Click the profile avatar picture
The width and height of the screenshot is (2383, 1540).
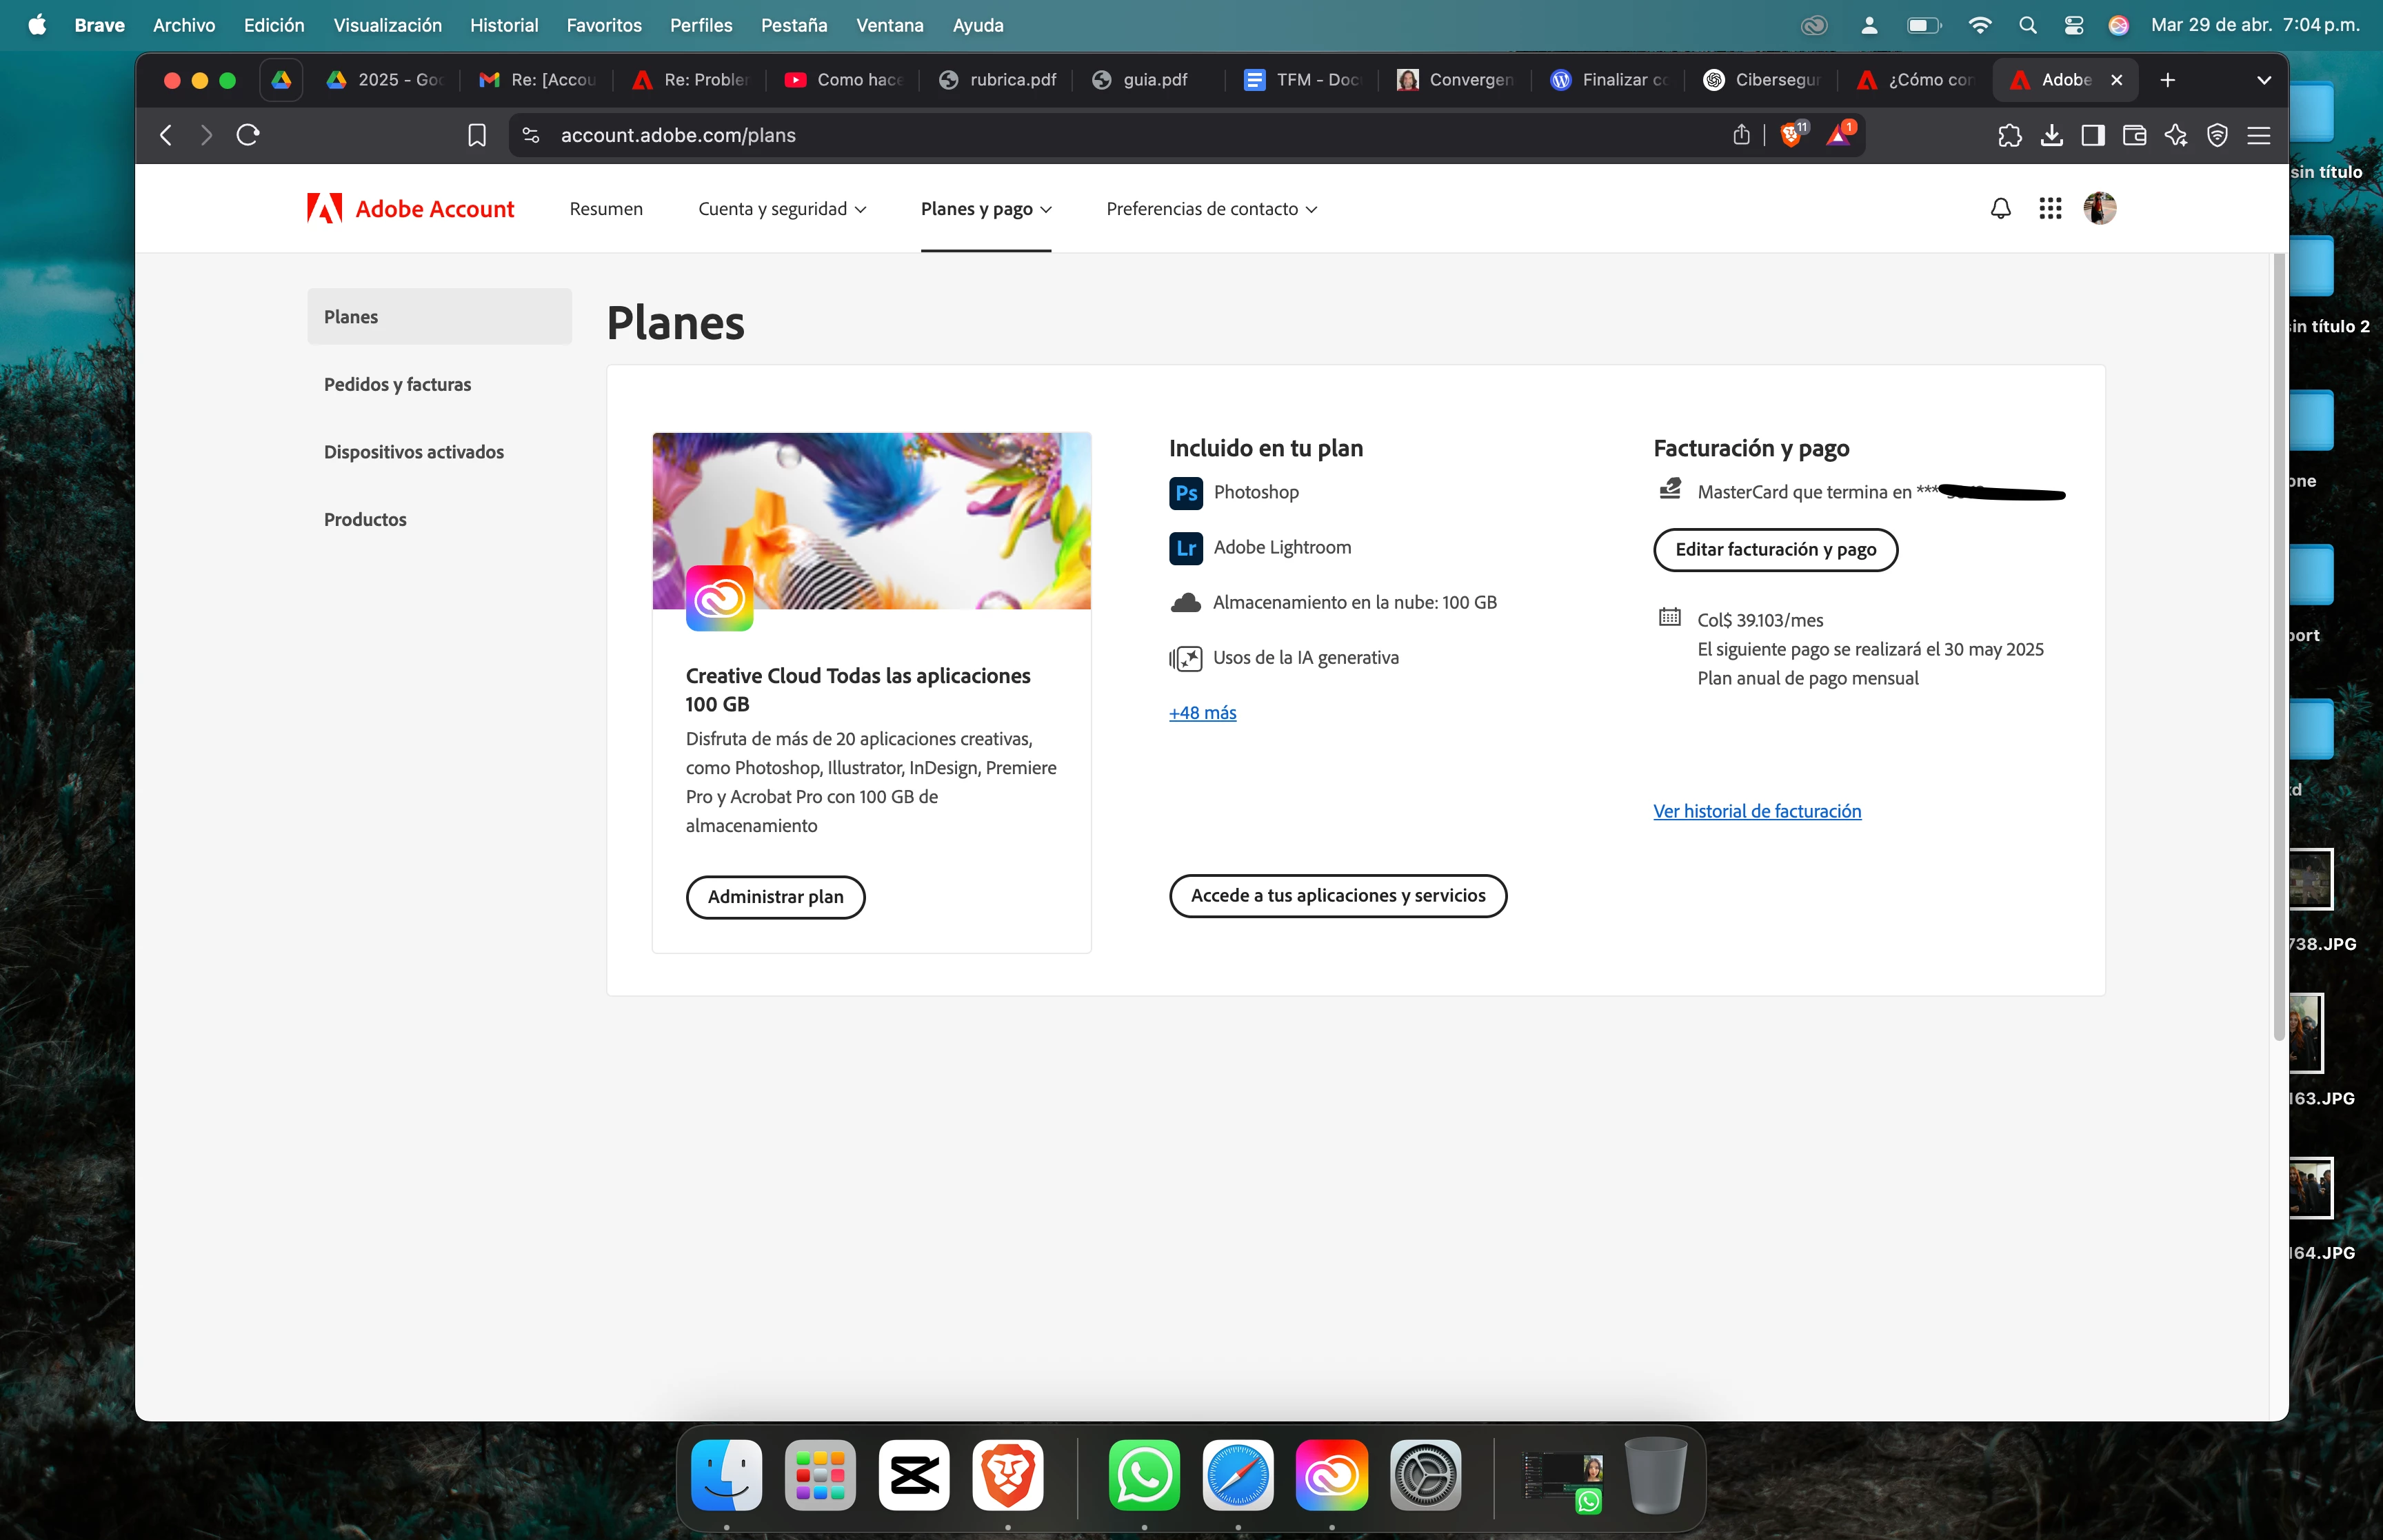pyautogui.click(x=2099, y=208)
